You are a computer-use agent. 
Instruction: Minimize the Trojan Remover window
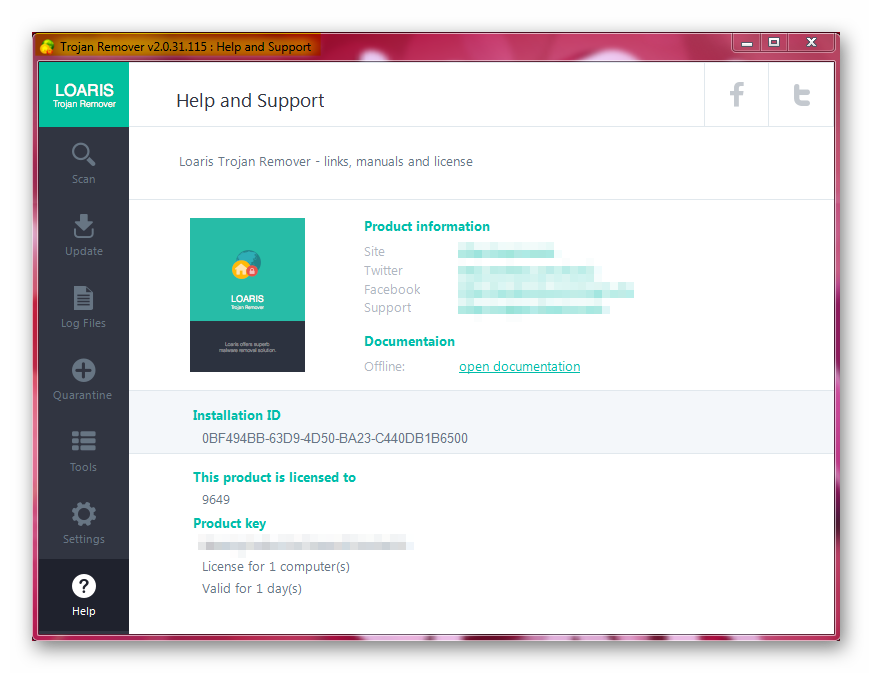click(747, 43)
